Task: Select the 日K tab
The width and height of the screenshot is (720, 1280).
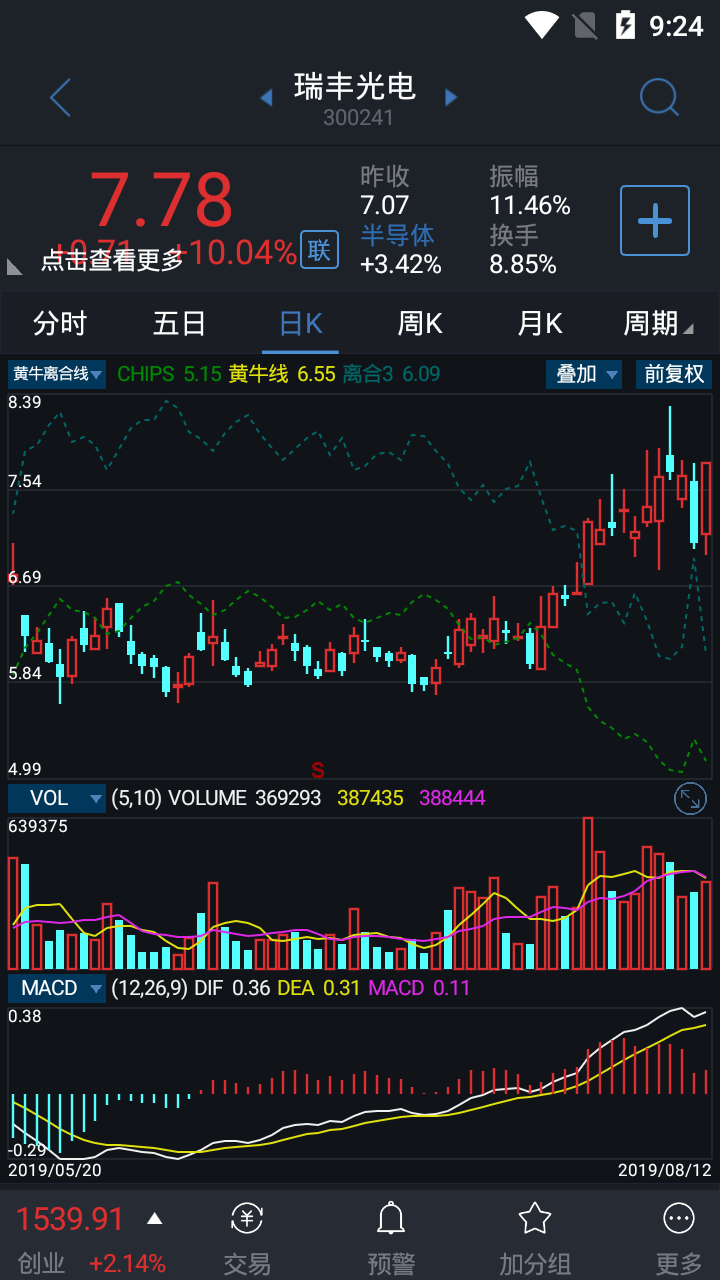Action: point(301,323)
